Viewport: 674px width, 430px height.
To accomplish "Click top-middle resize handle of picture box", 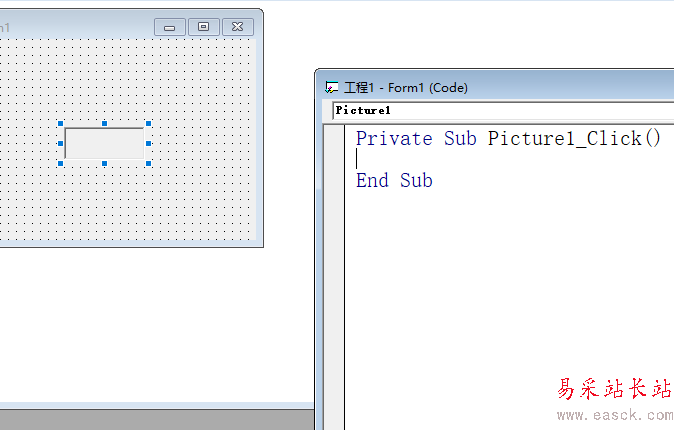I will [104, 124].
